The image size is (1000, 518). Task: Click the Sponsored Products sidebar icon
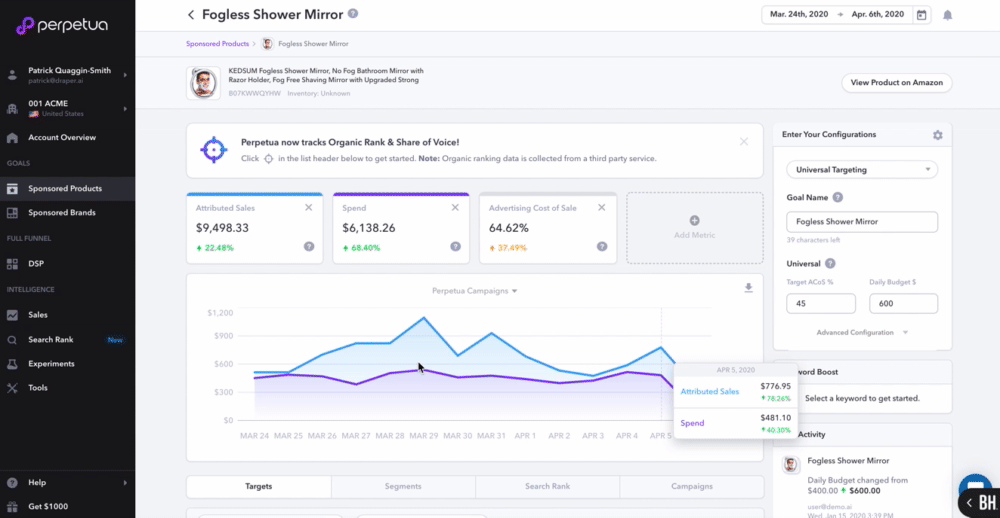point(12,189)
